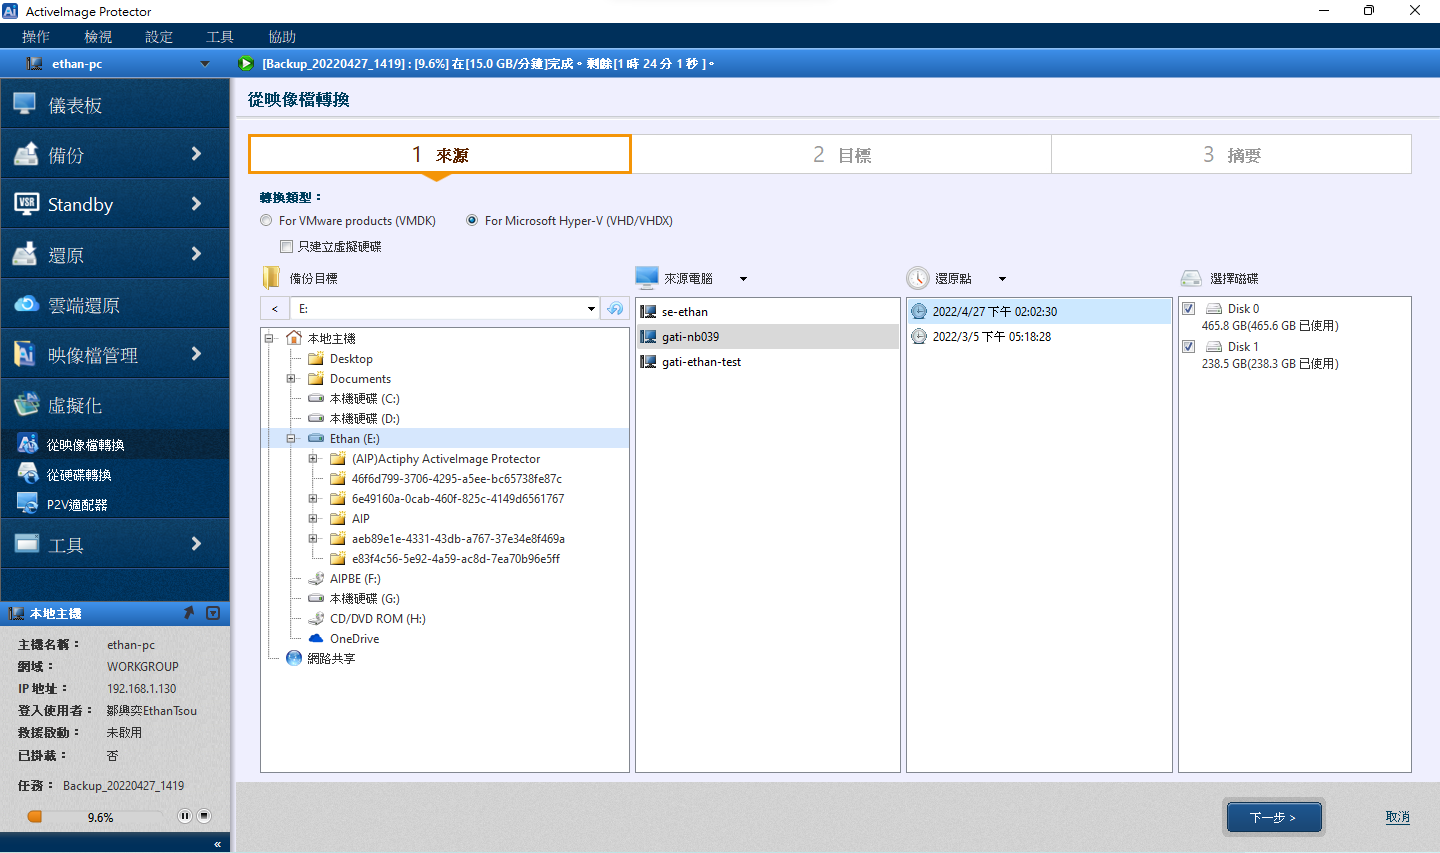Viewport: 1440px width, 853px height.
Task: Collapse the left sidebar with the double-arrow
Action: click(217, 844)
